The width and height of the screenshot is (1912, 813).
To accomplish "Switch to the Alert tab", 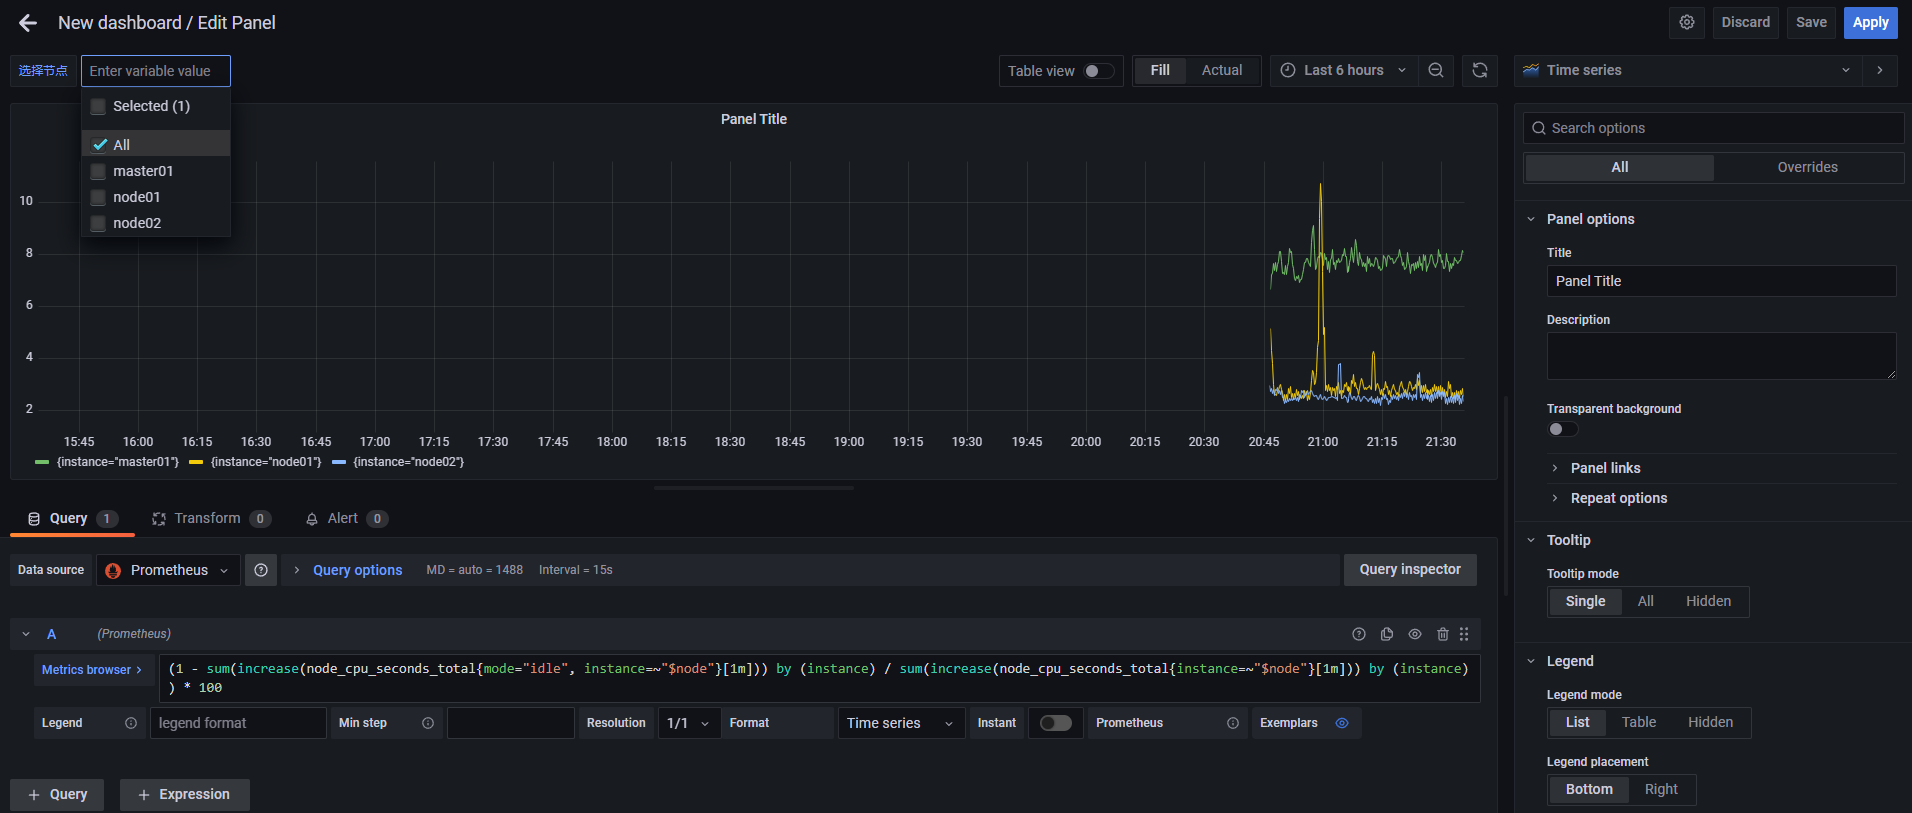I will point(346,518).
